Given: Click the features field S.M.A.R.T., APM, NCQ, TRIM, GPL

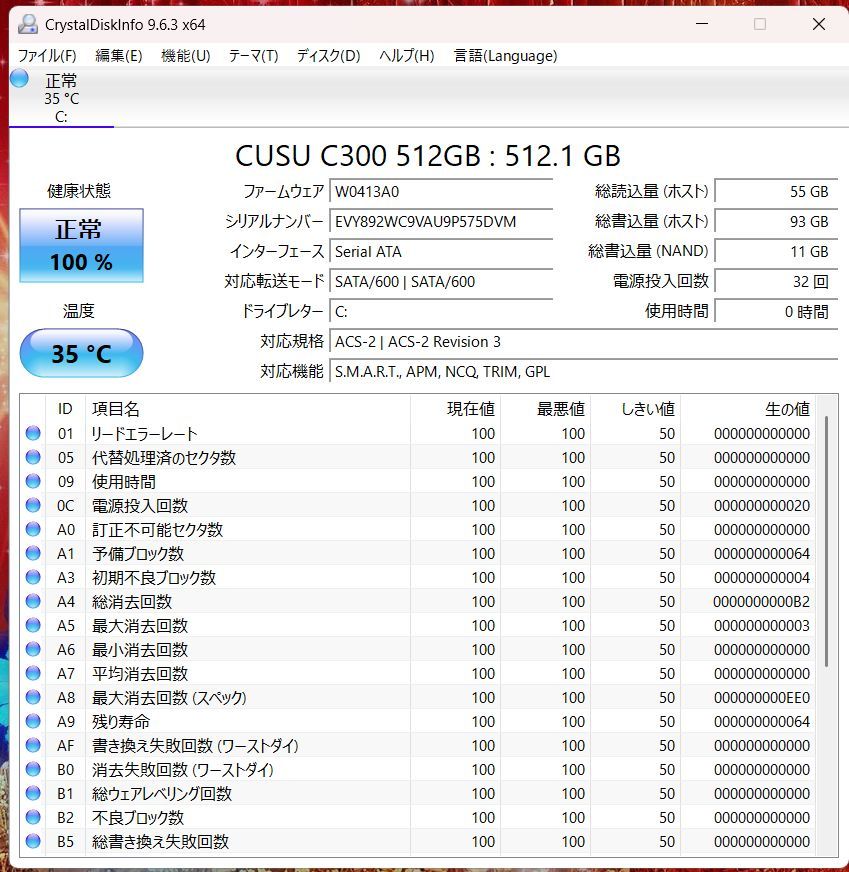Looking at the screenshot, I should pyautogui.click(x=584, y=371).
